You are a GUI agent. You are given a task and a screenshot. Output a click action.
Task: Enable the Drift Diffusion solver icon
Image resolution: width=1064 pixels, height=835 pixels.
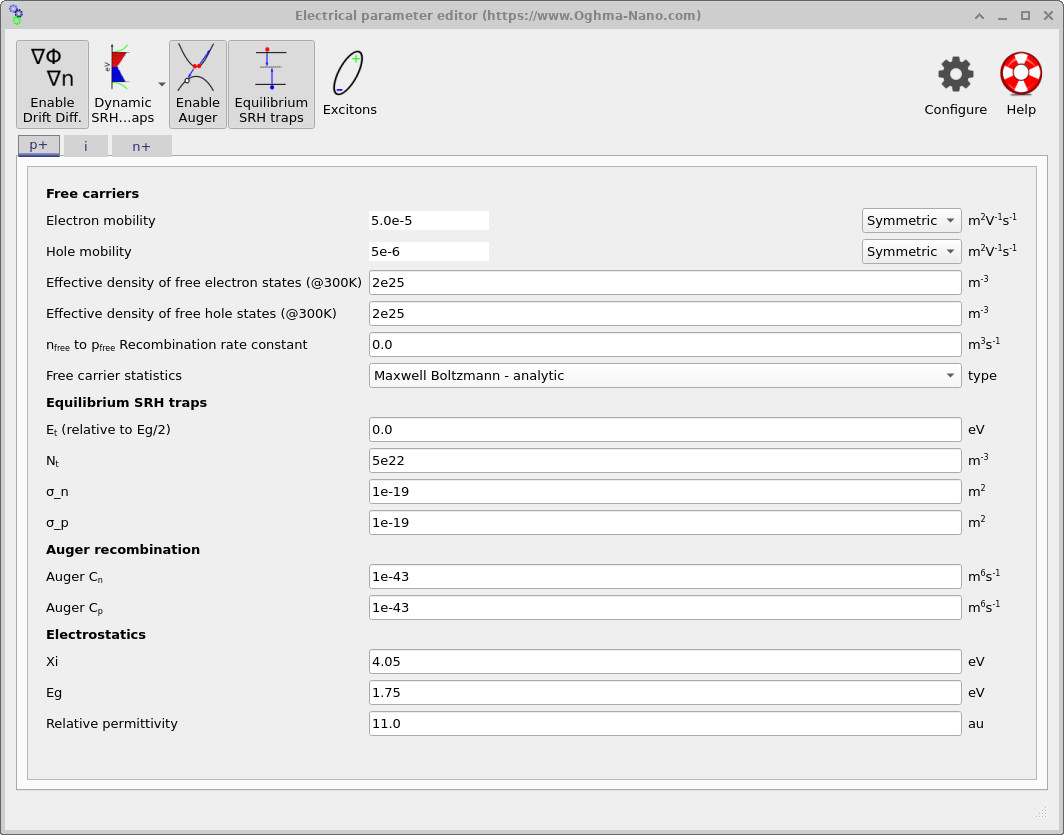pos(52,84)
